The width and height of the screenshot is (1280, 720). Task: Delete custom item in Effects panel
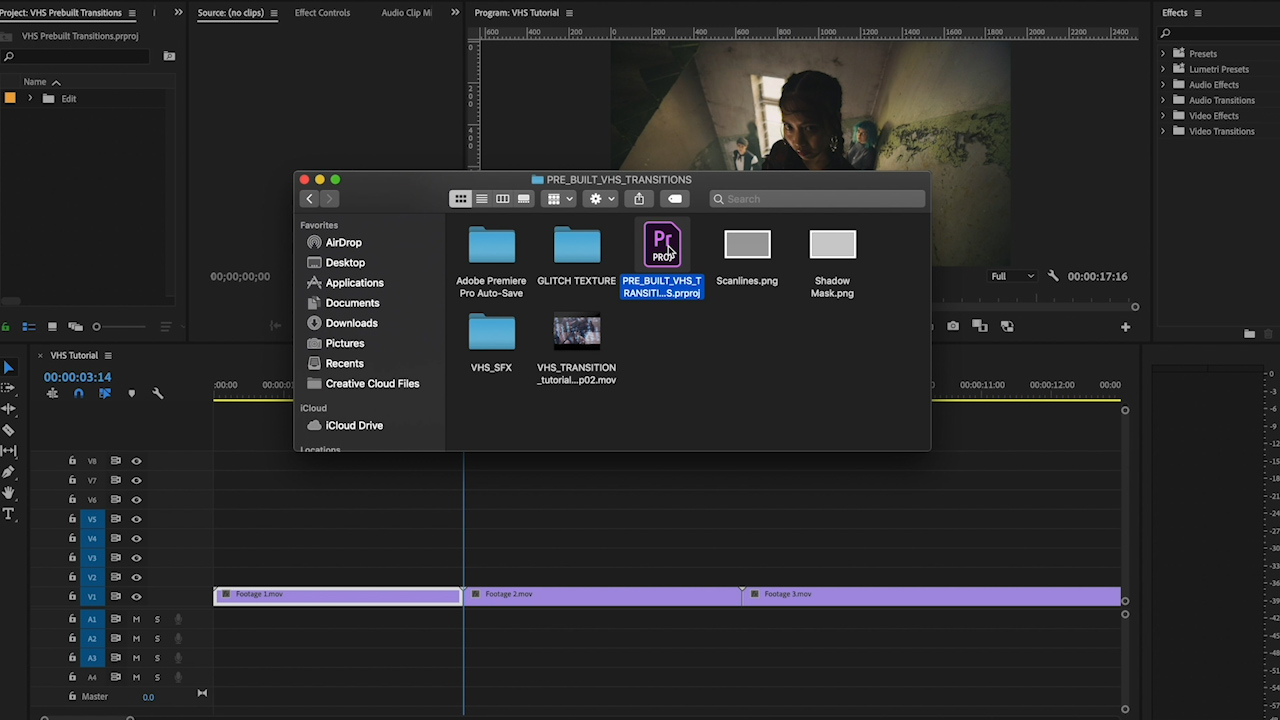pyautogui.click(x=1270, y=334)
